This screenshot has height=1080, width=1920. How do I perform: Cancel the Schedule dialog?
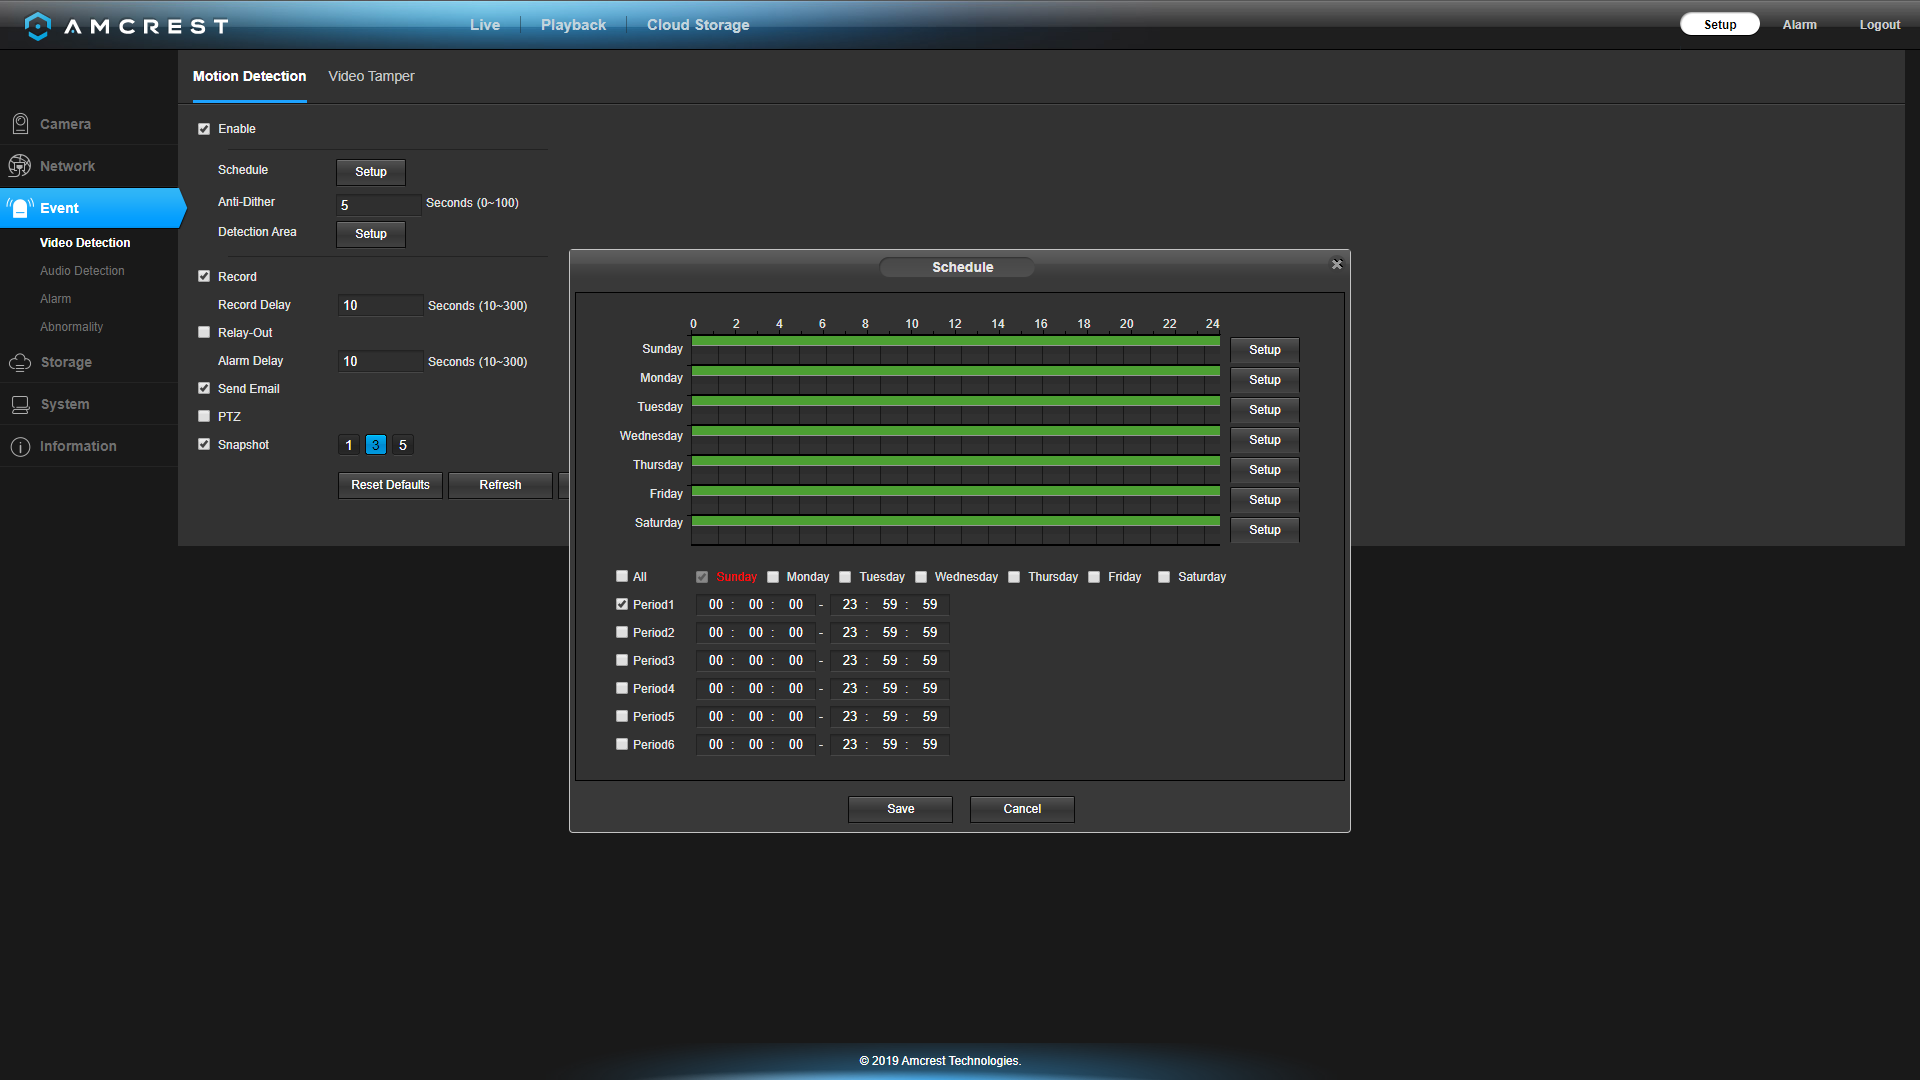[x=1022, y=809]
